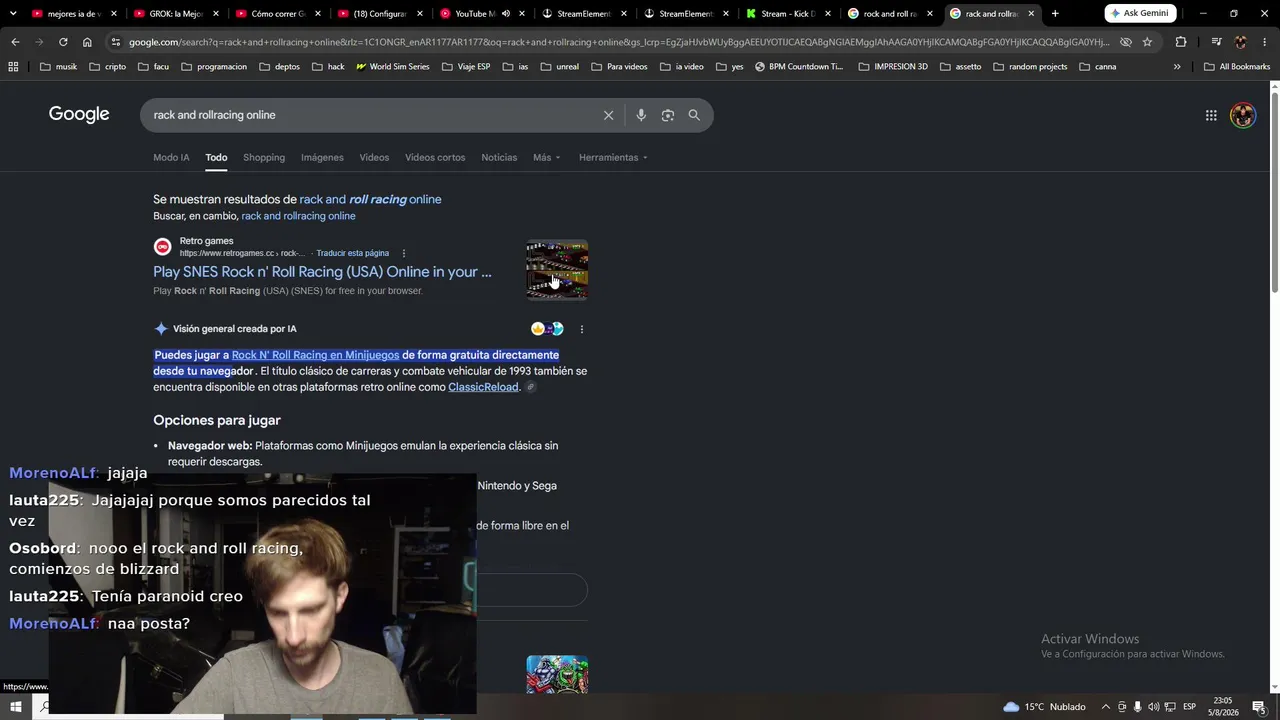Screen dimensions: 1280x720
Task: Follow the corrected rack and roll racing online link
Action: pos(370,199)
